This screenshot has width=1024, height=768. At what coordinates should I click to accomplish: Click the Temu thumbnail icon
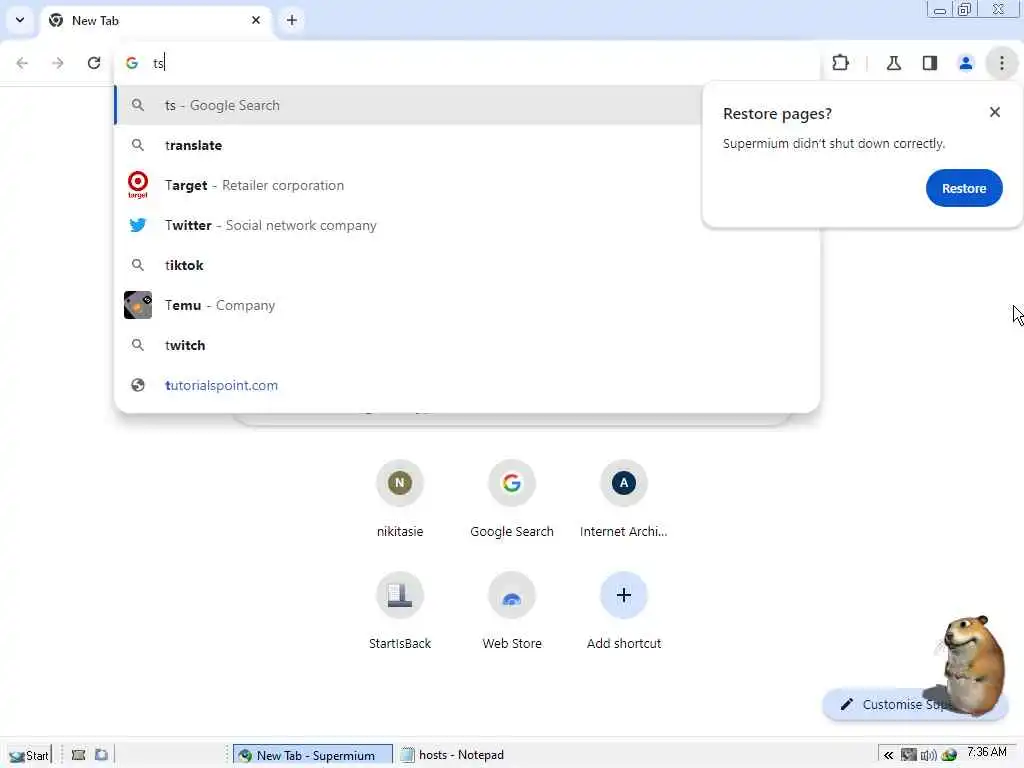138,305
